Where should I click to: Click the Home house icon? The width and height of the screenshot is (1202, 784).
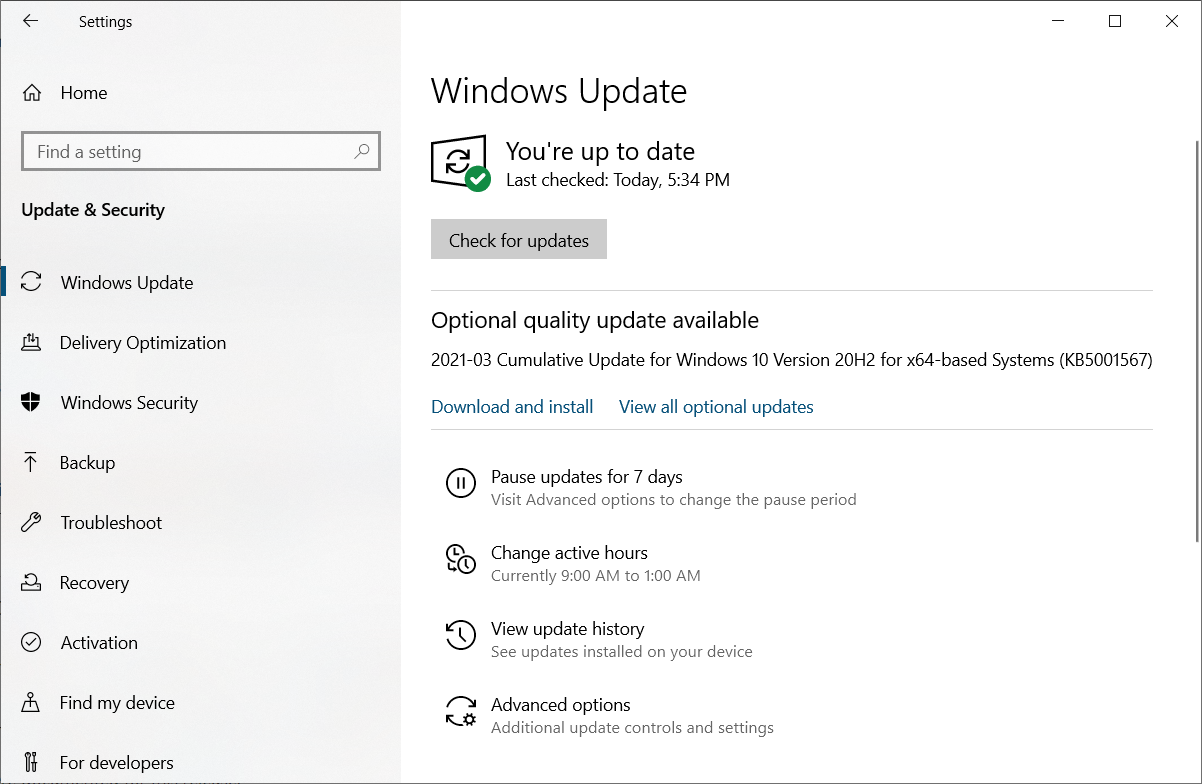point(32,93)
